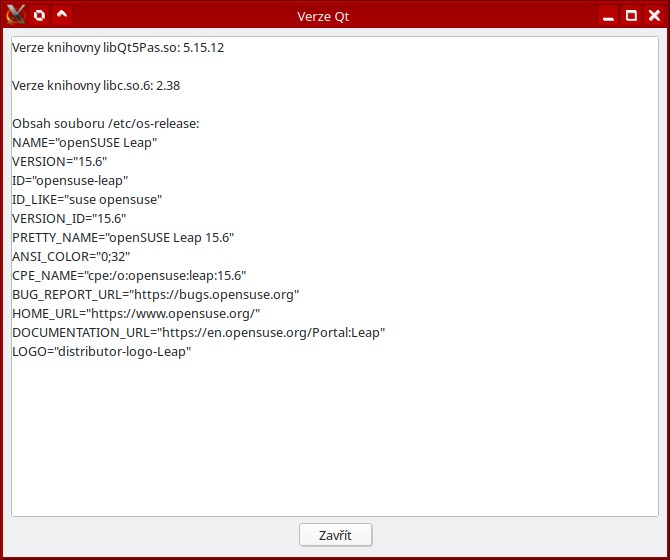Click the ID_LIKE="suse opensuse" line
Image resolution: width=670 pixels, height=560 pixels.
click(x=87, y=200)
